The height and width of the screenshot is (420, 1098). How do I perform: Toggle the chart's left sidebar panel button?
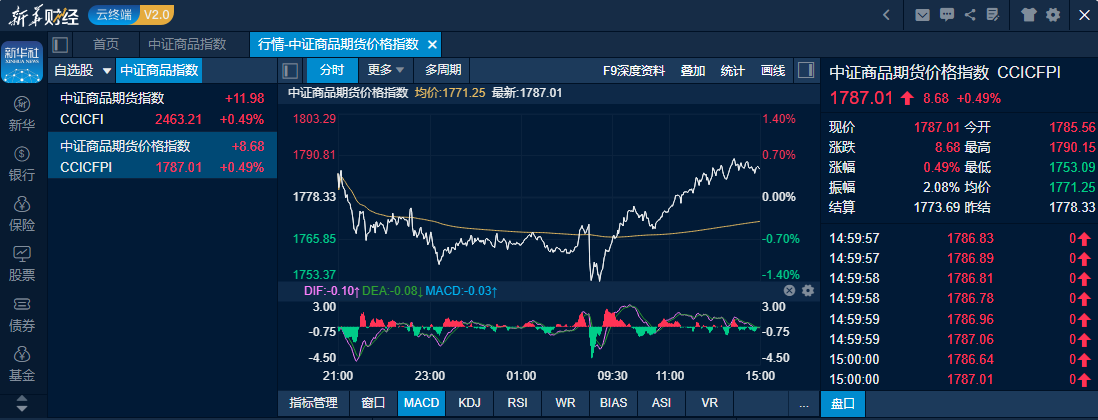[290, 71]
